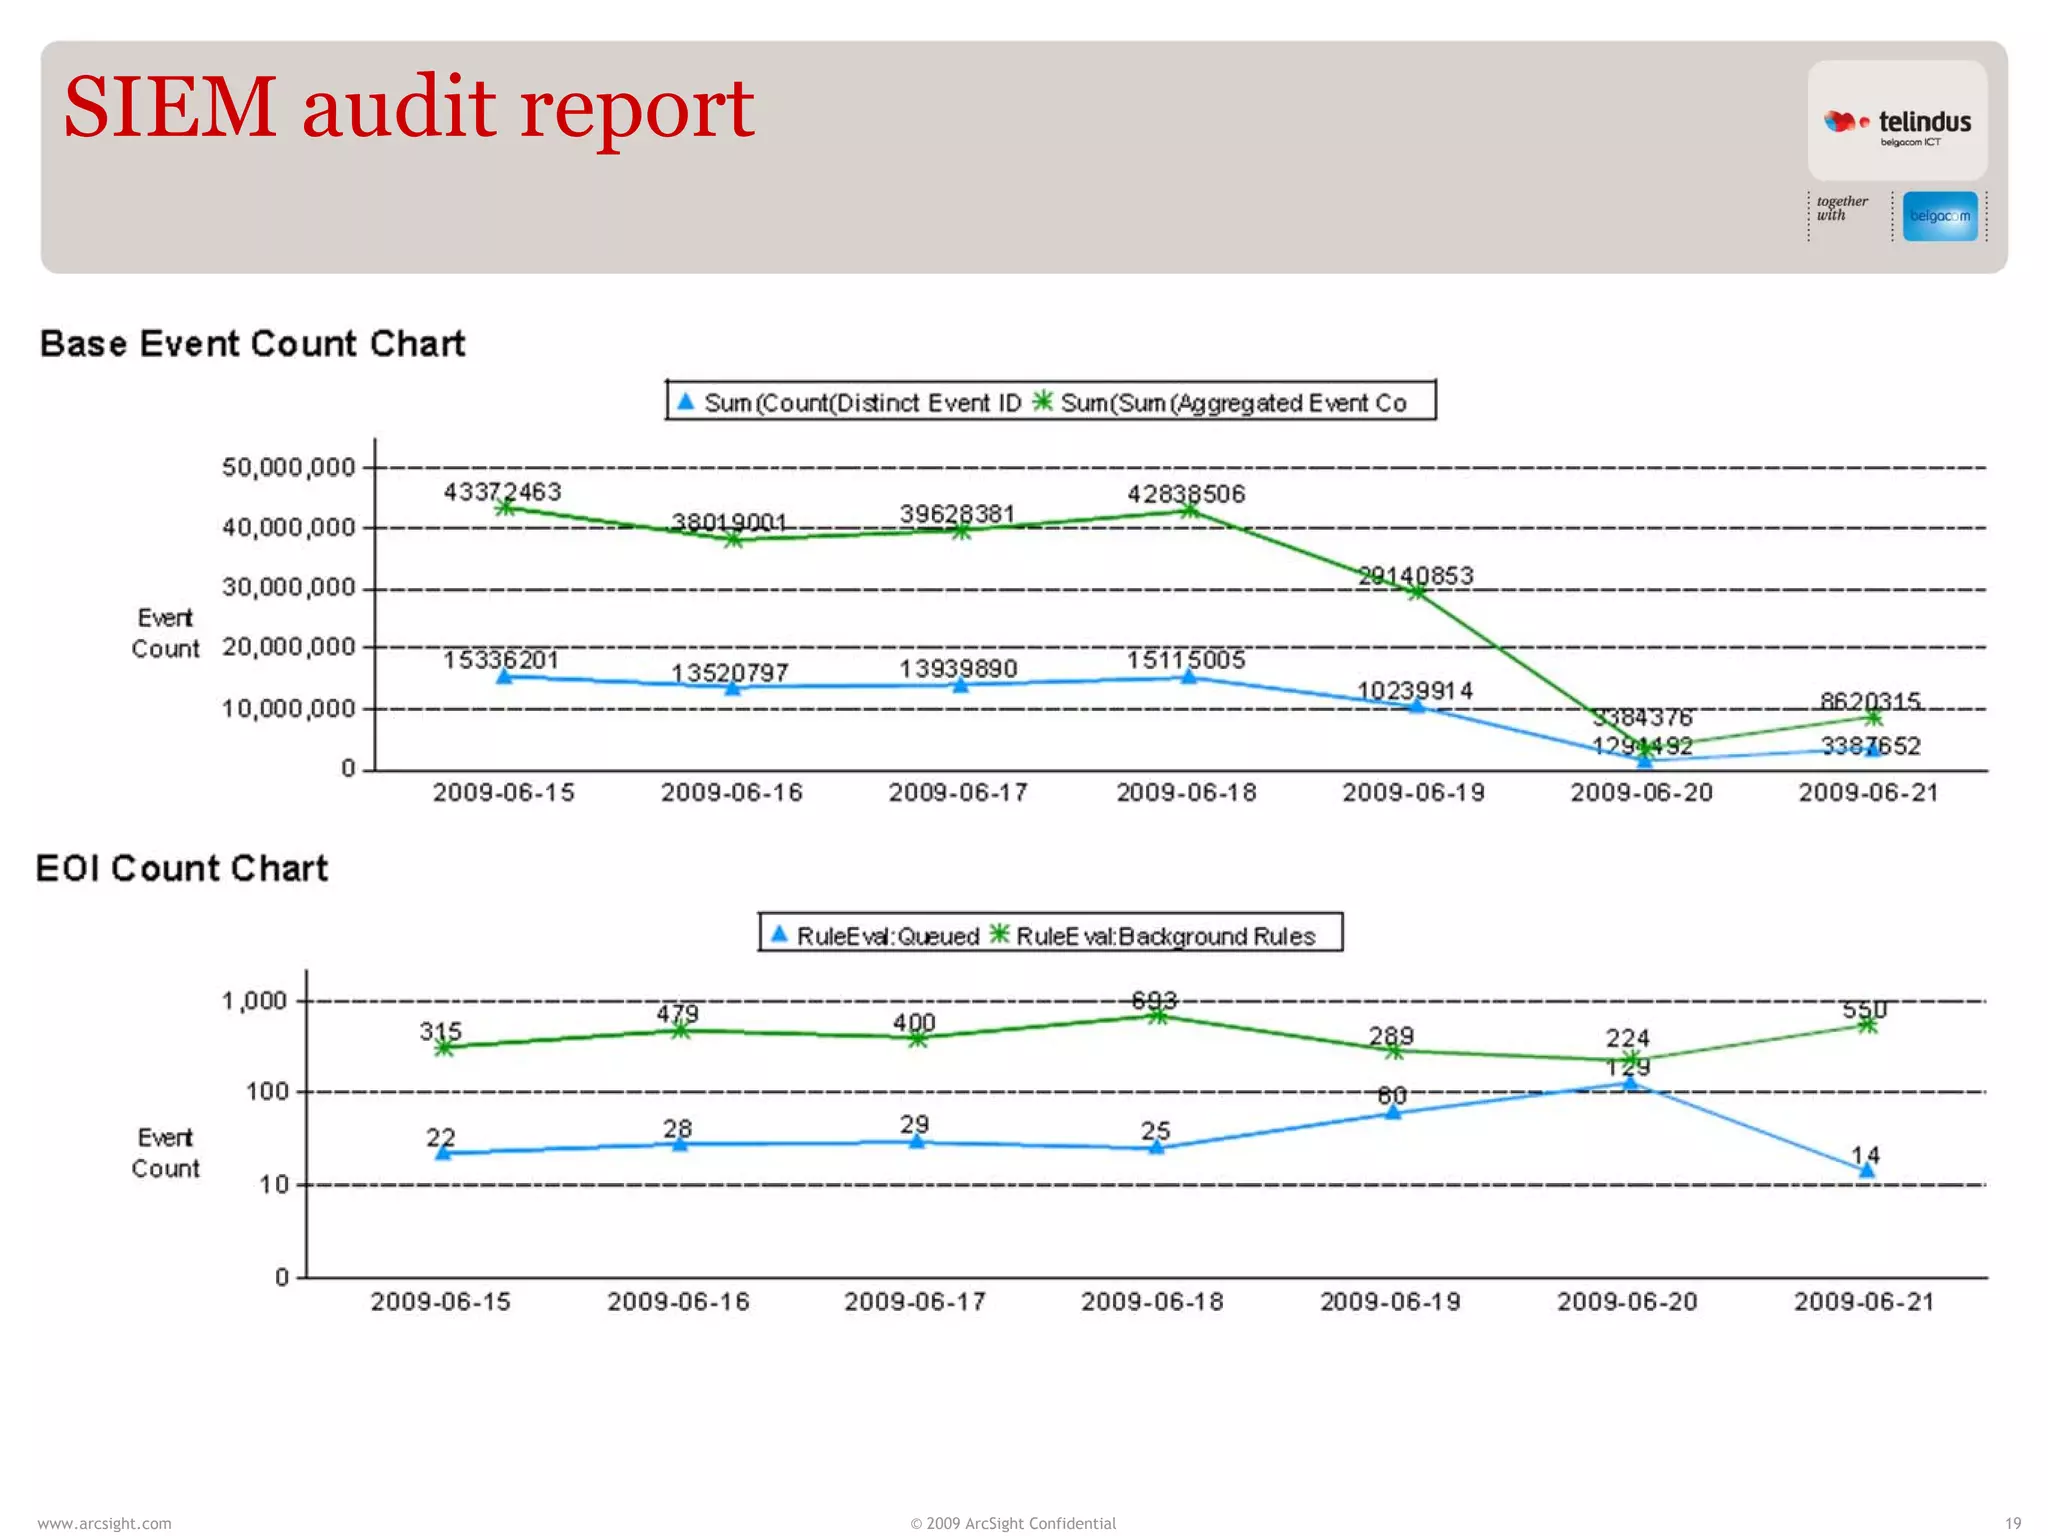This screenshot has height=1536, width=2048.
Task: Click the blue triangle legend marker for Distinct Event ID
Action: coord(685,402)
